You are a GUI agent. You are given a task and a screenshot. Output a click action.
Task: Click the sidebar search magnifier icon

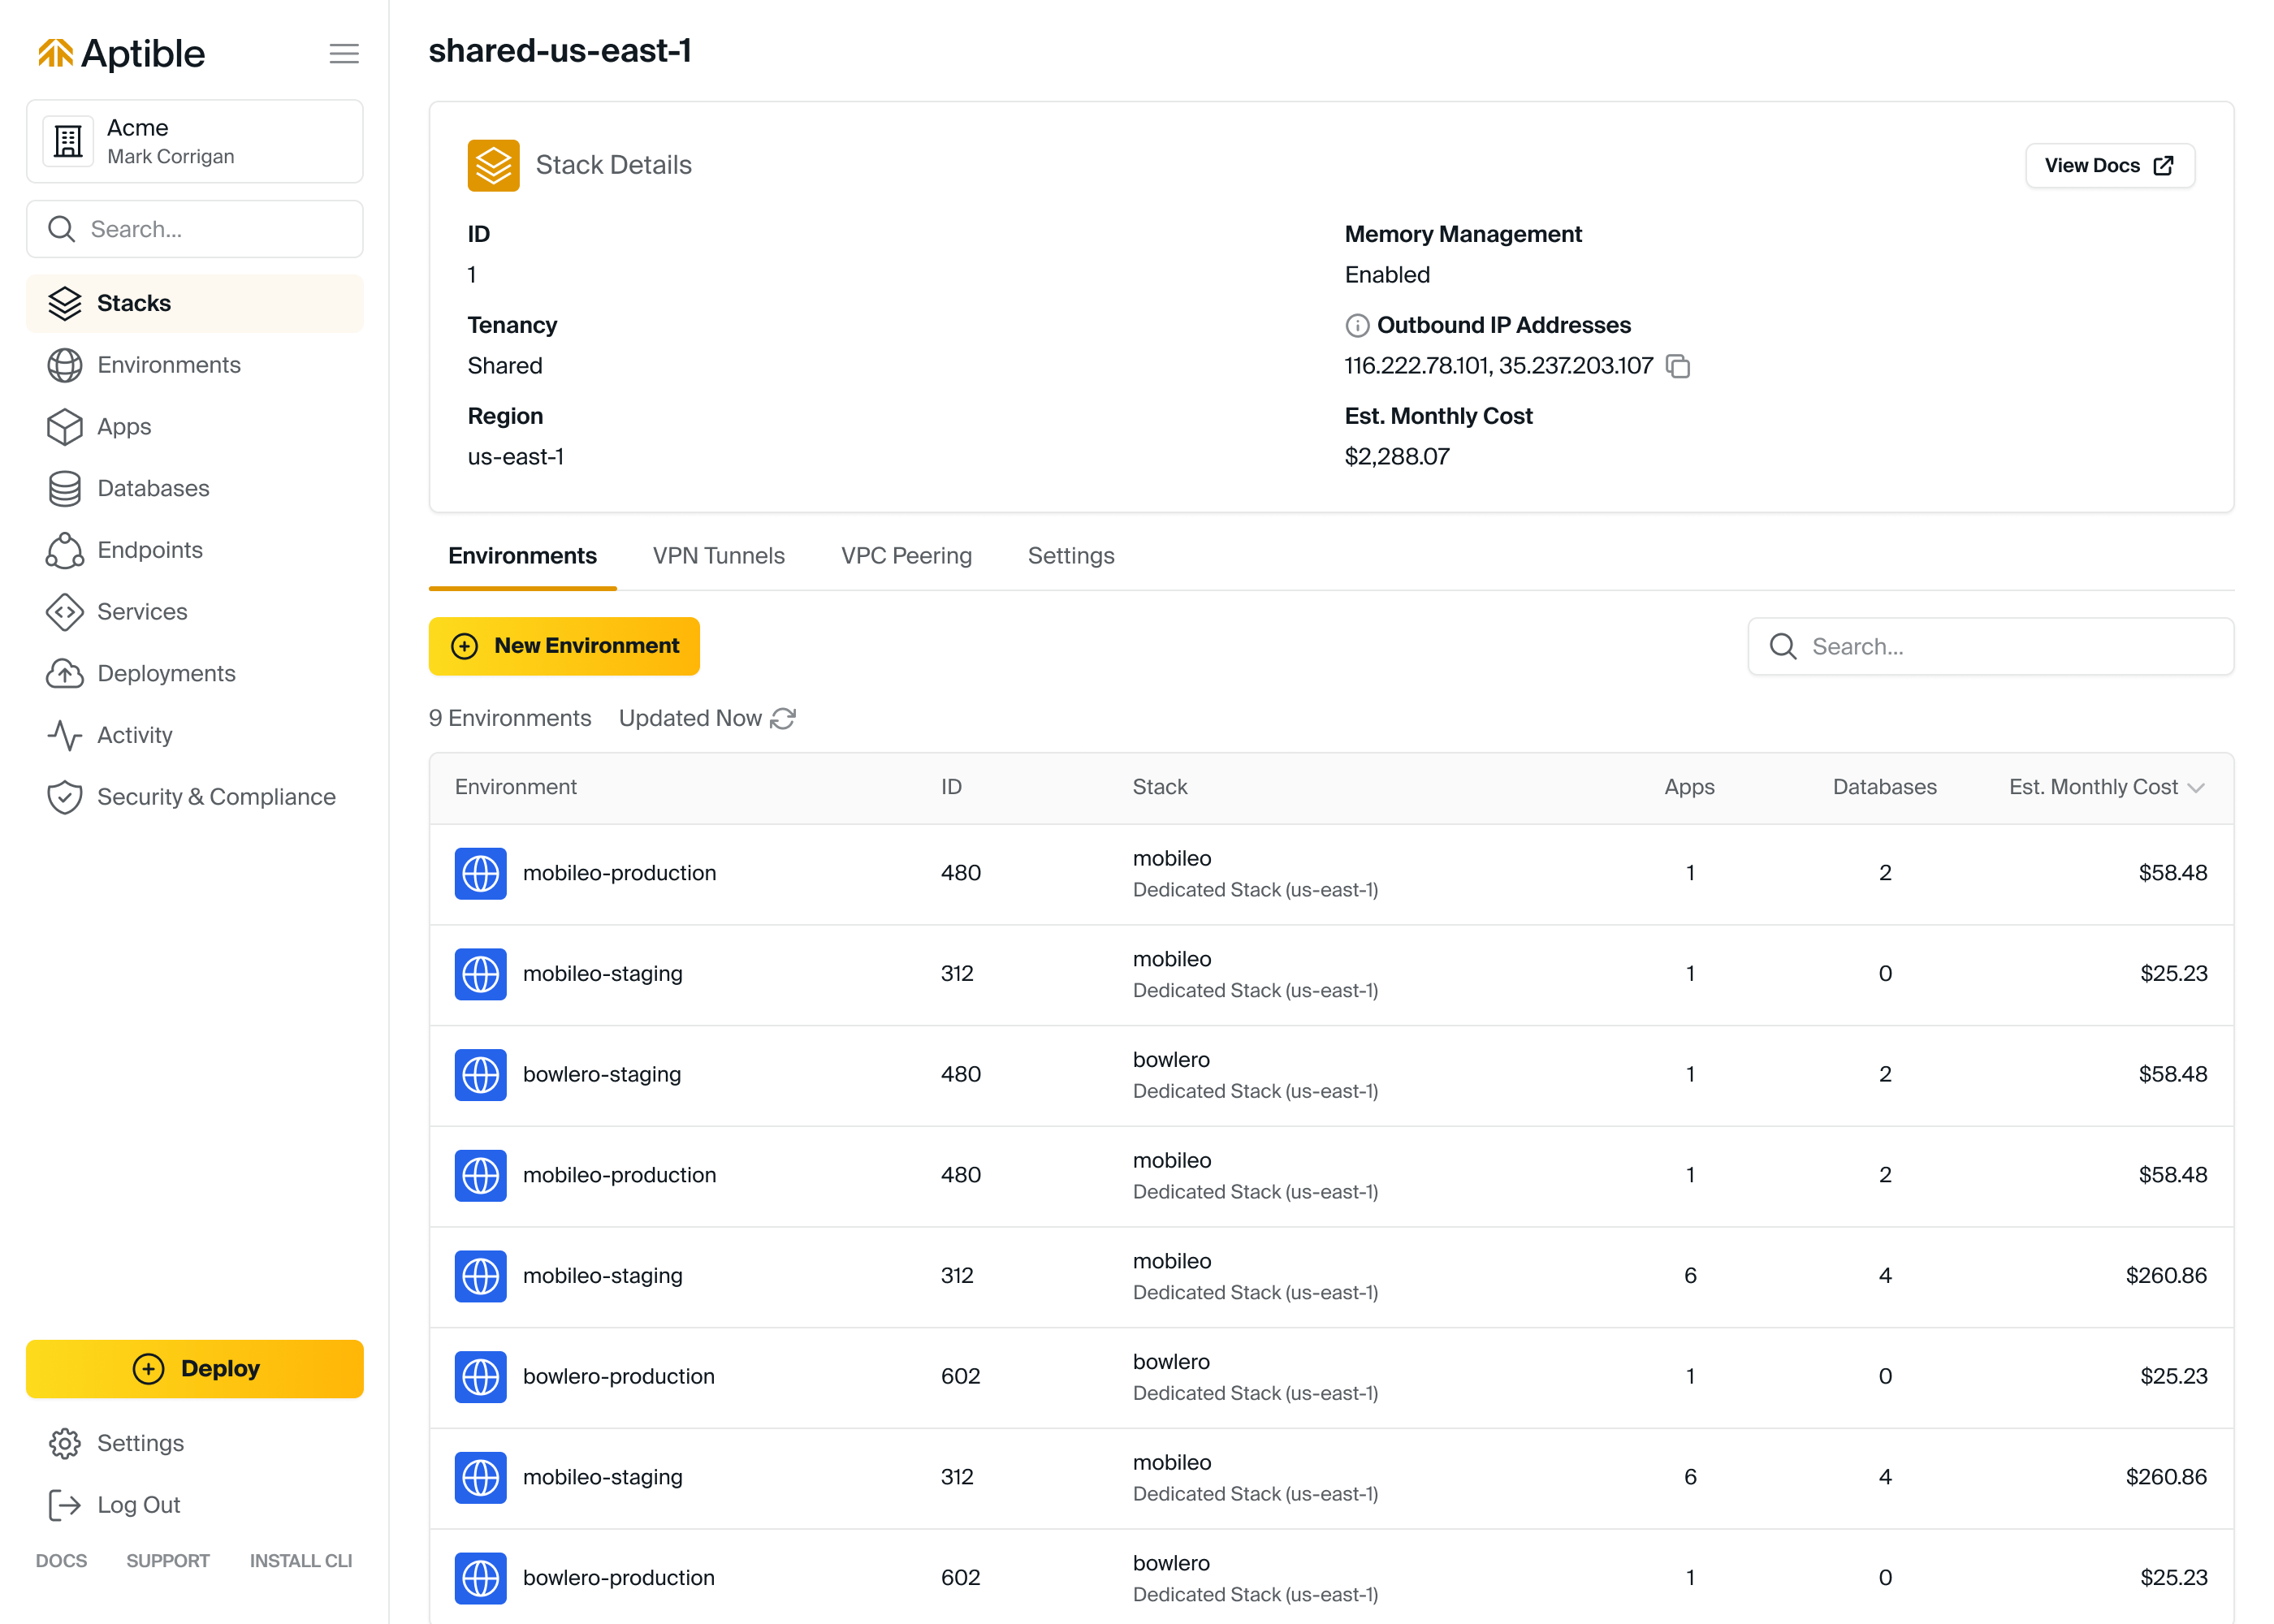pos(62,229)
